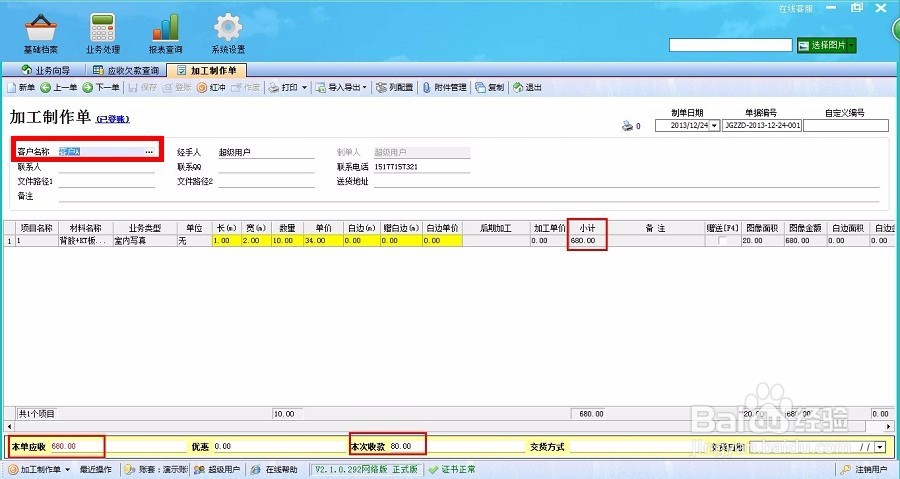The image size is (900, 479).
Task: Click the 经手人 input field
Action: (x=266, y=153)
